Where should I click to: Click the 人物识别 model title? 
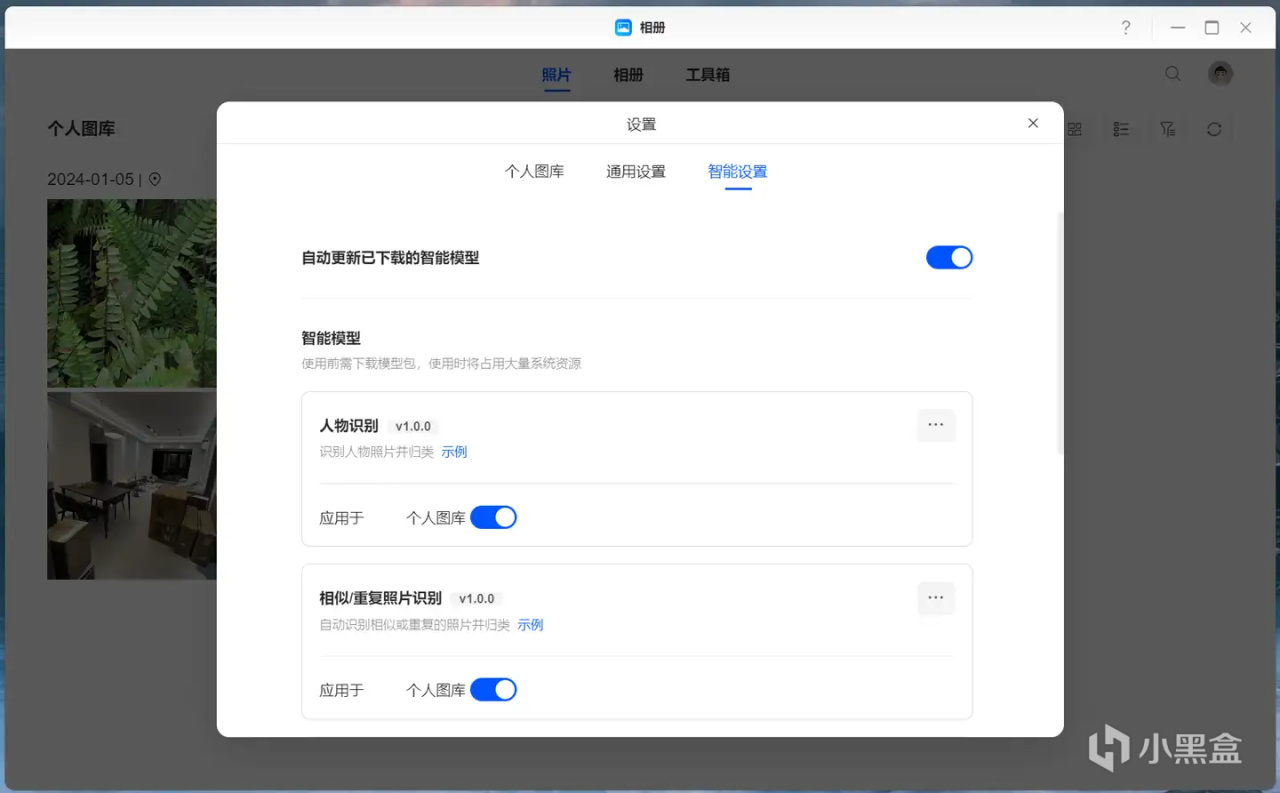(349, 426)
